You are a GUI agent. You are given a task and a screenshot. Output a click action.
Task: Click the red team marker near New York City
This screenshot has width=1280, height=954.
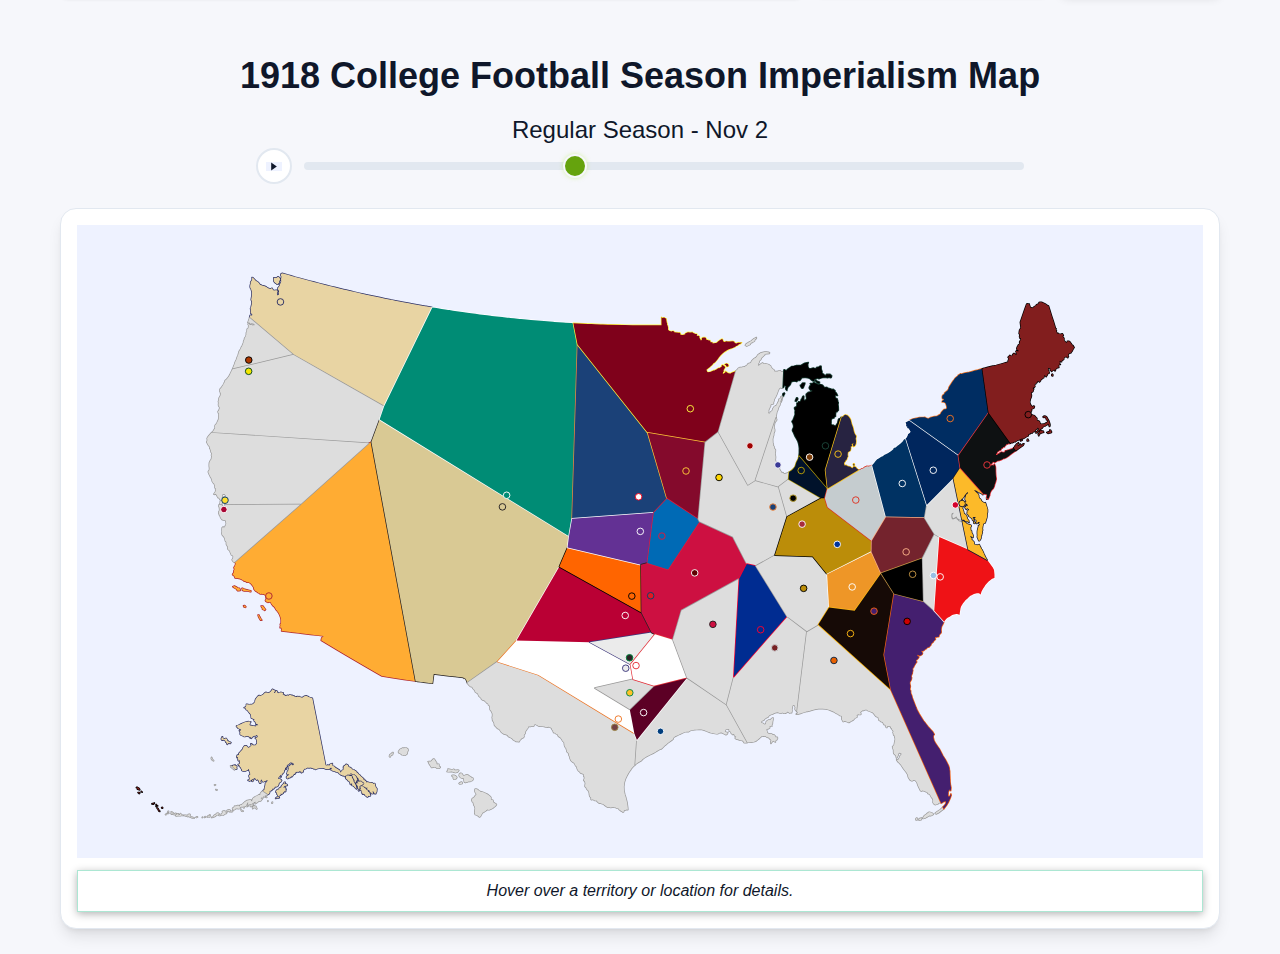987,465
